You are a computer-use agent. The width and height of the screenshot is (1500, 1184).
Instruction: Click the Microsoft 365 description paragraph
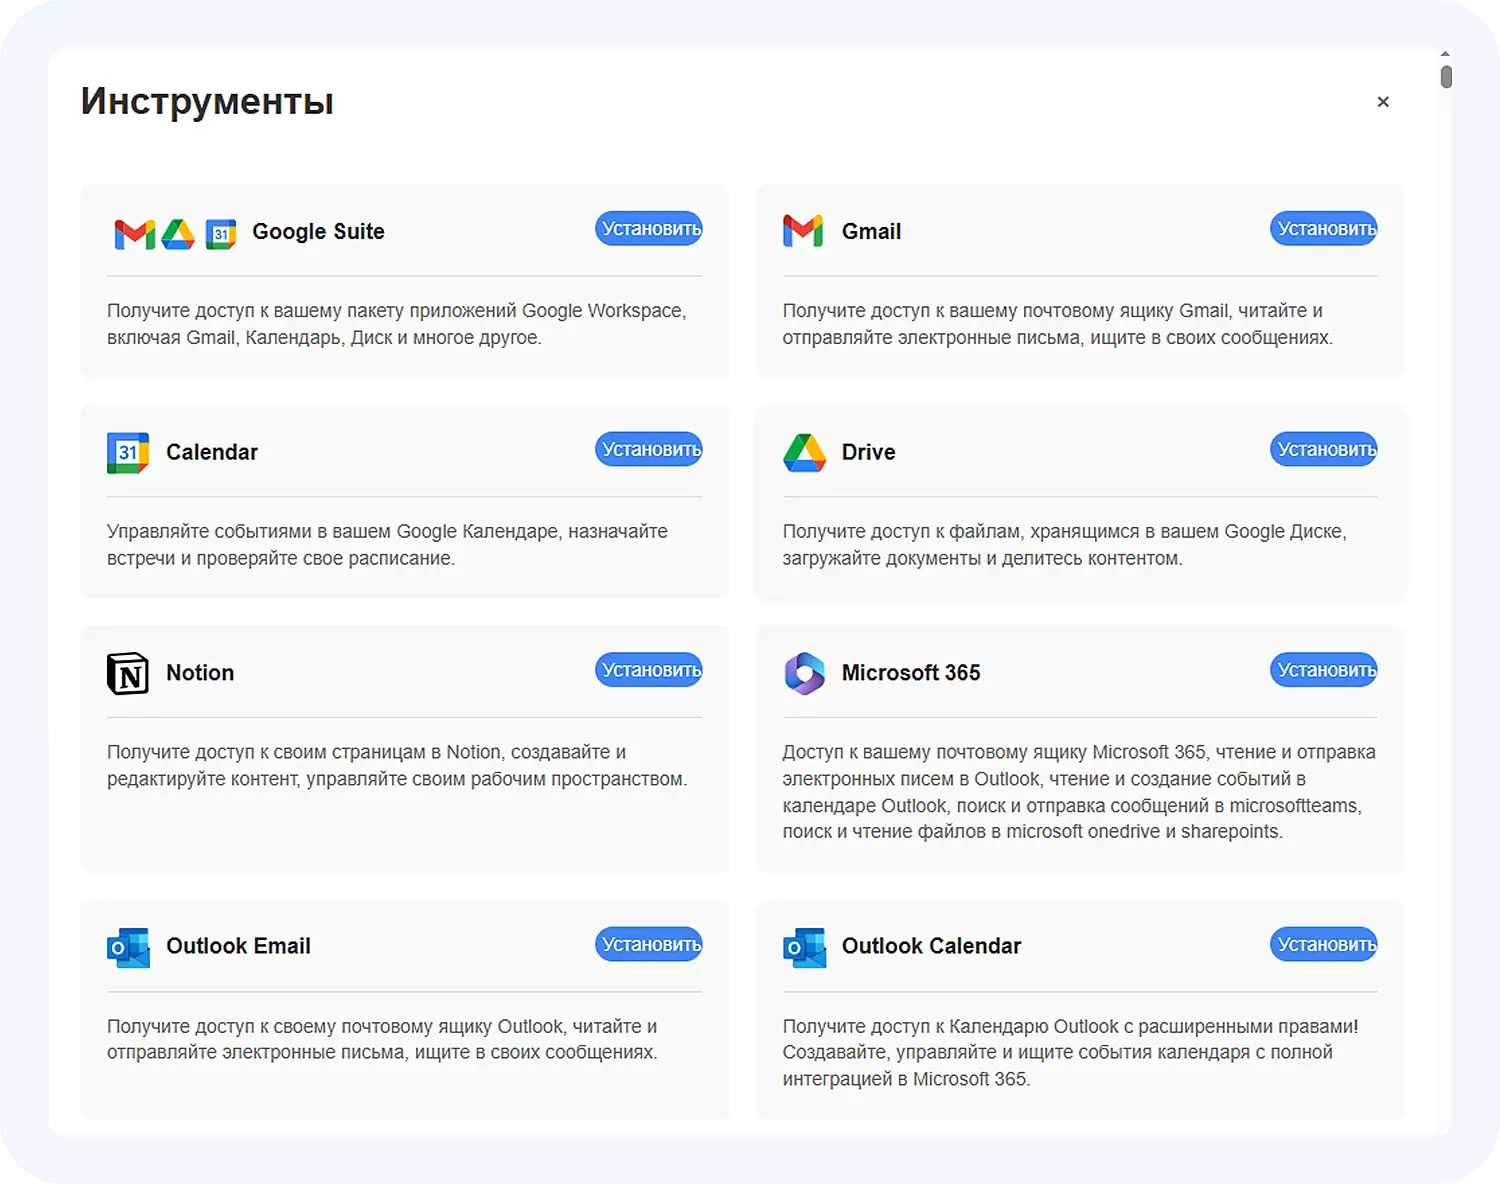pos(1080,792)
